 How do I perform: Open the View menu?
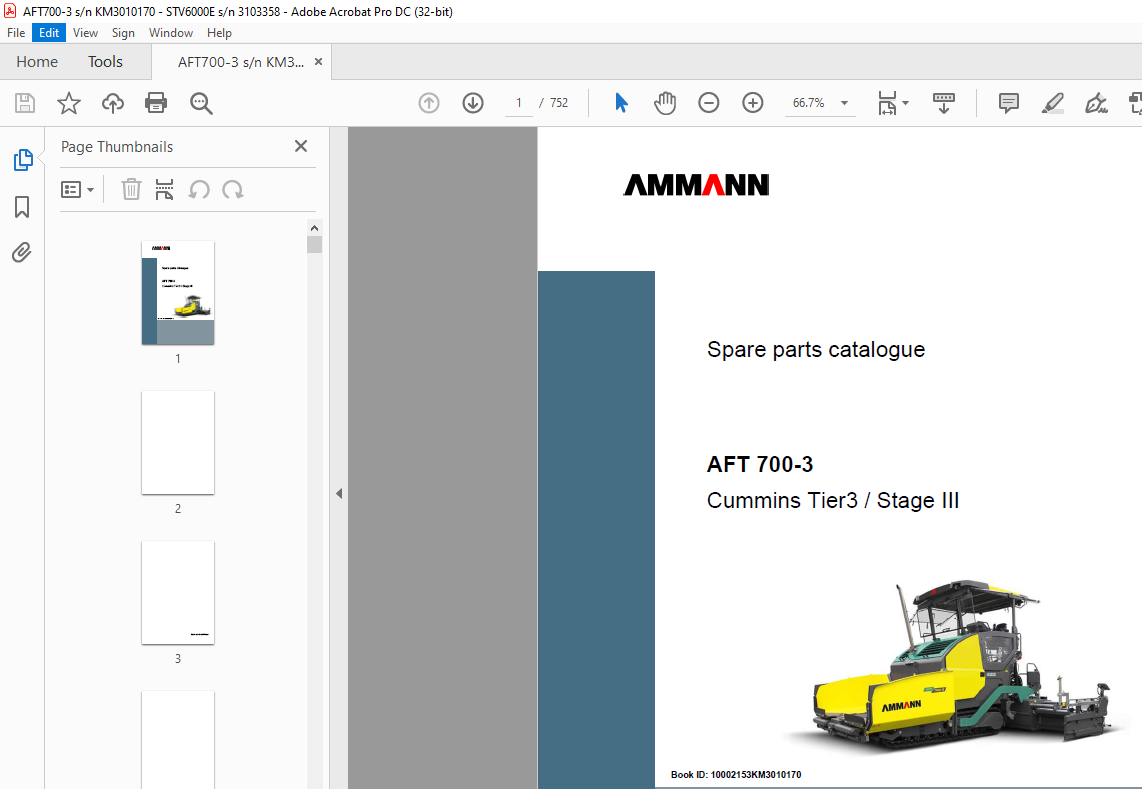(85, 33)
